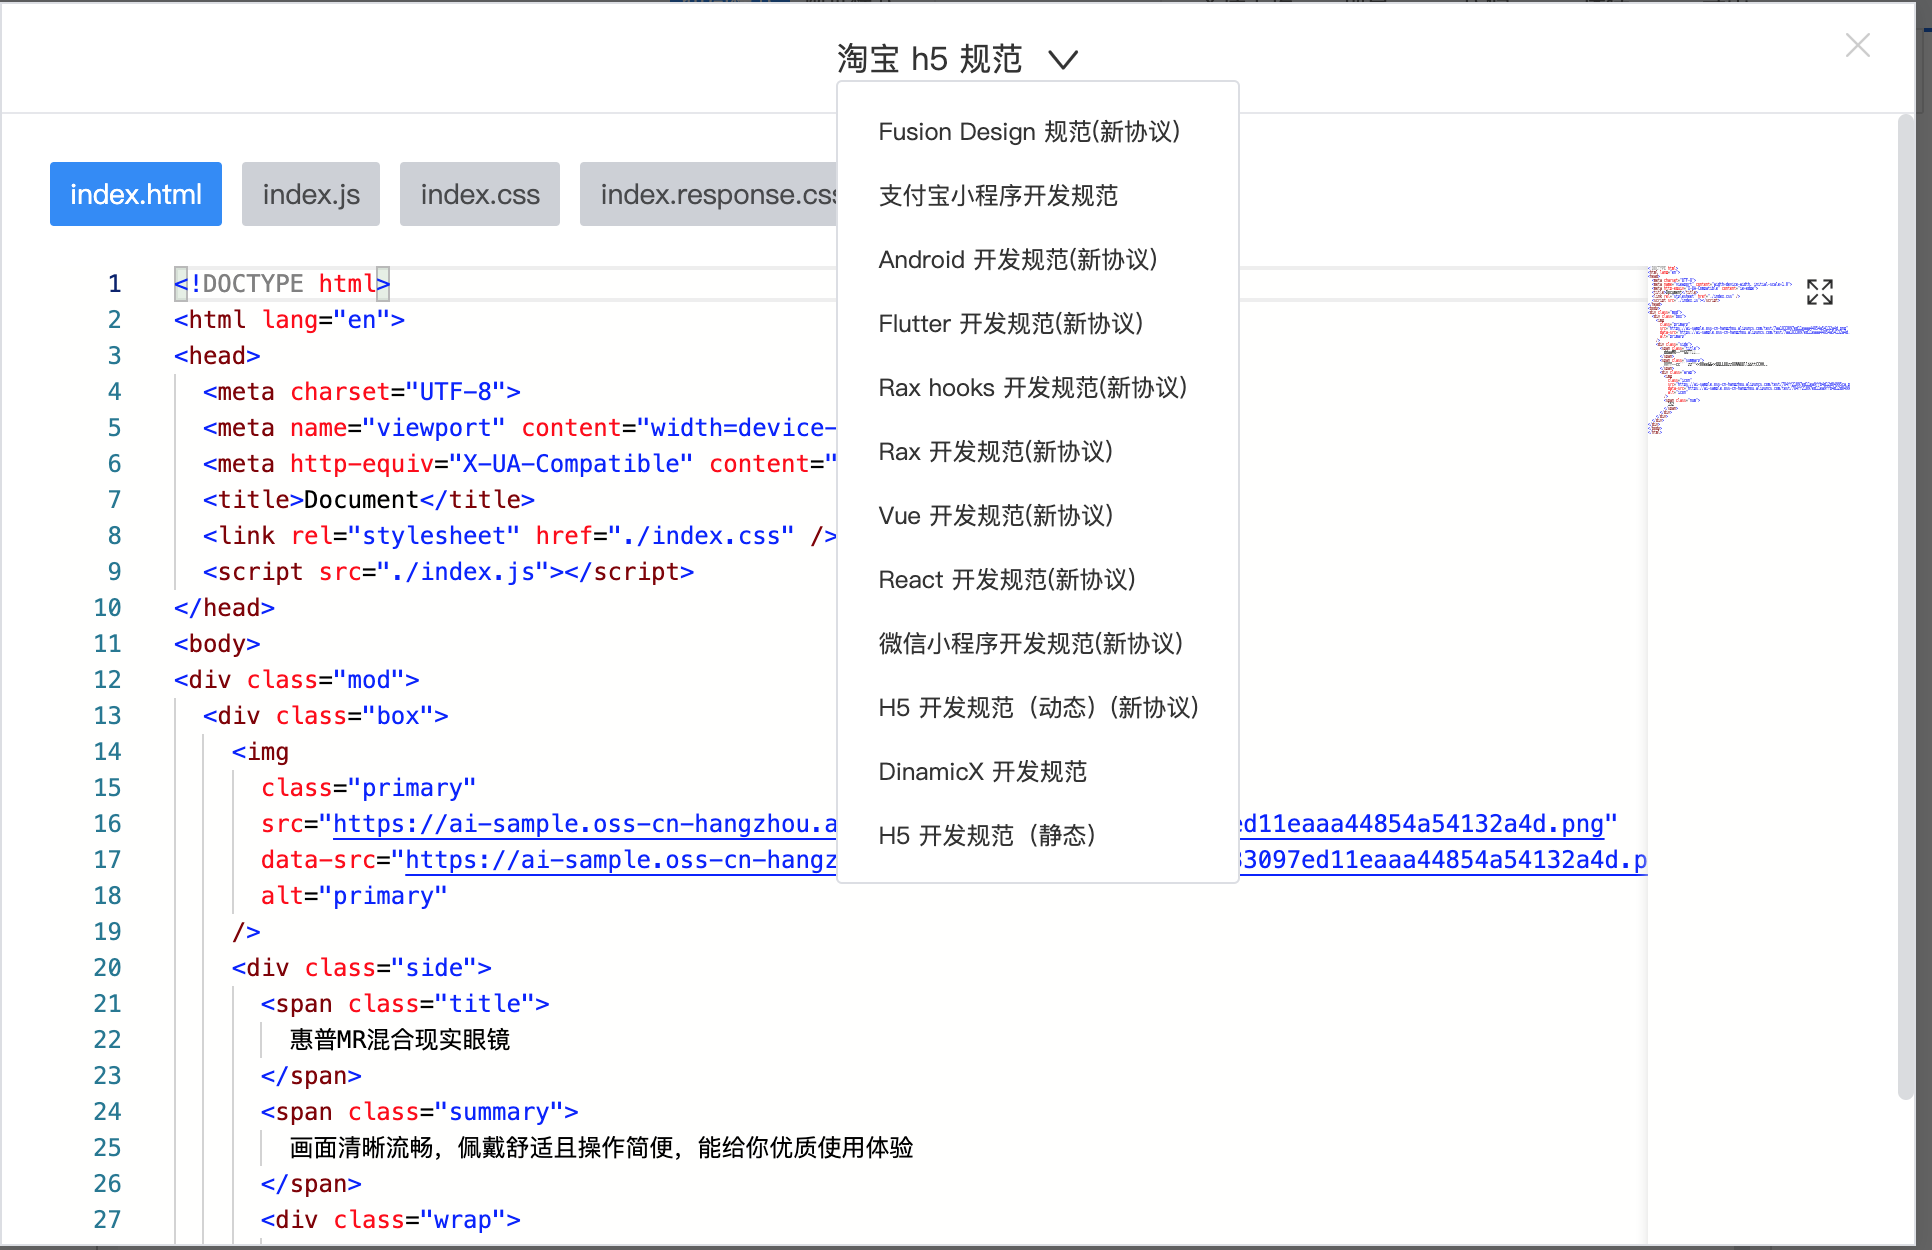Click the class="primary" attribute line
This screenshot has height=1250, width=1932.
pos(369,788)
